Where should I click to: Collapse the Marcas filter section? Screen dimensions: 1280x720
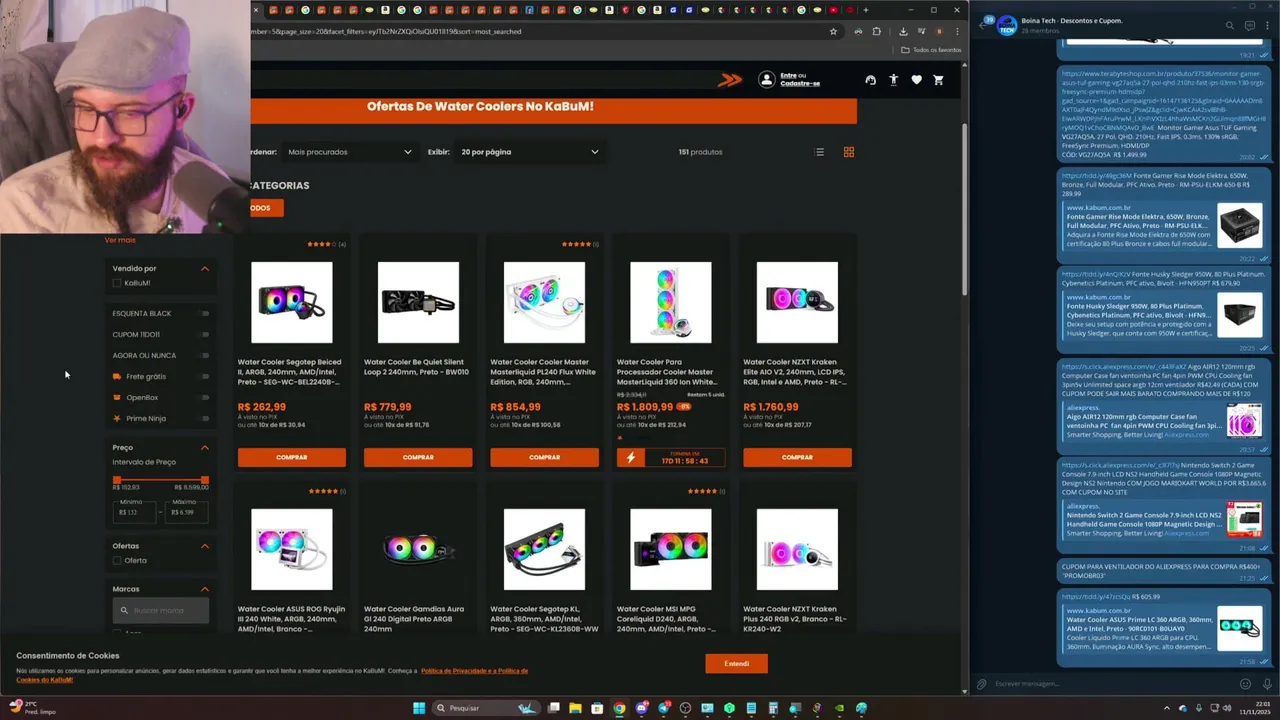click(x=205, y=589)
